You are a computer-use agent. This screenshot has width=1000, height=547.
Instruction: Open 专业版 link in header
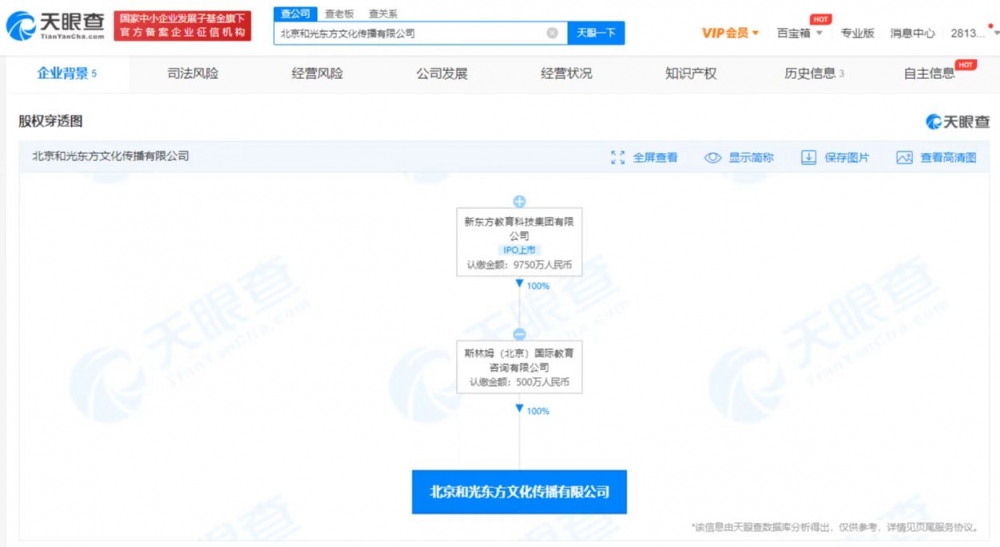(857, 33)
